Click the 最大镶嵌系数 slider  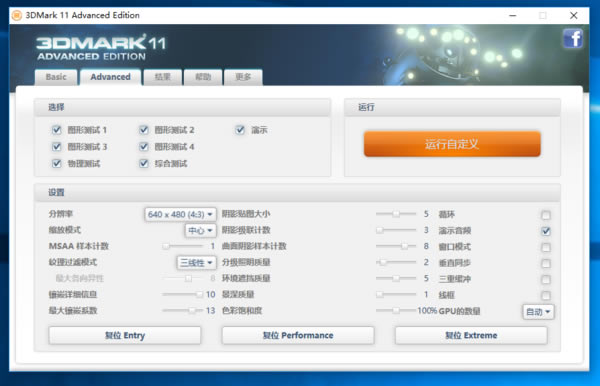(183, 311)
